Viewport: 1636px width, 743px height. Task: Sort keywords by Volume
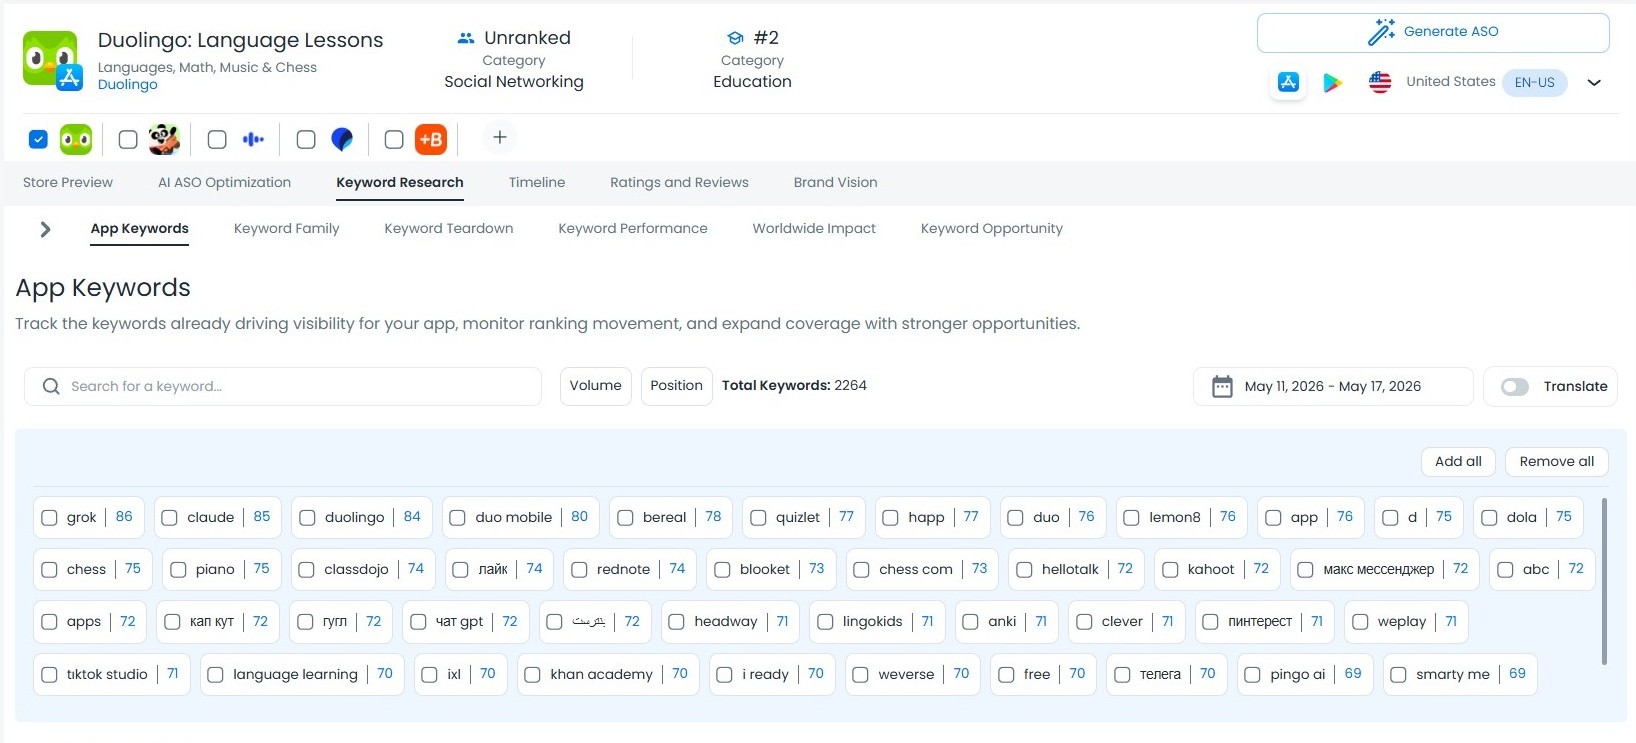click(x=596, y=386)
